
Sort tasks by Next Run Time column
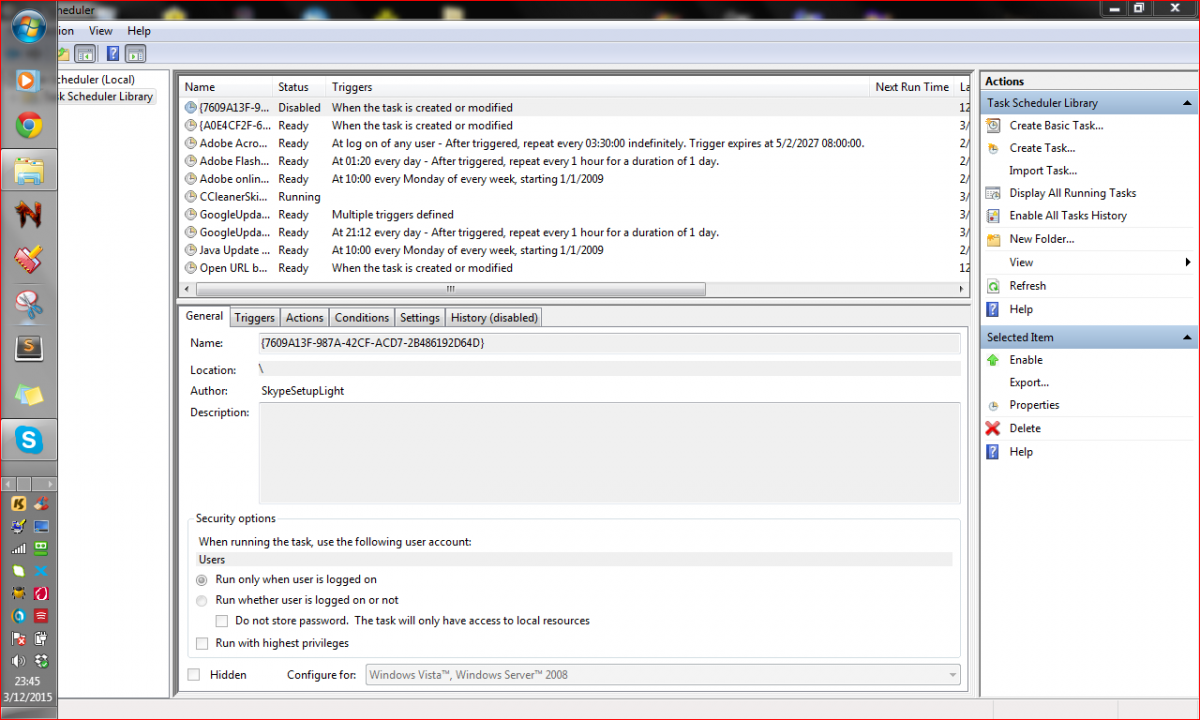coord(912,87)
